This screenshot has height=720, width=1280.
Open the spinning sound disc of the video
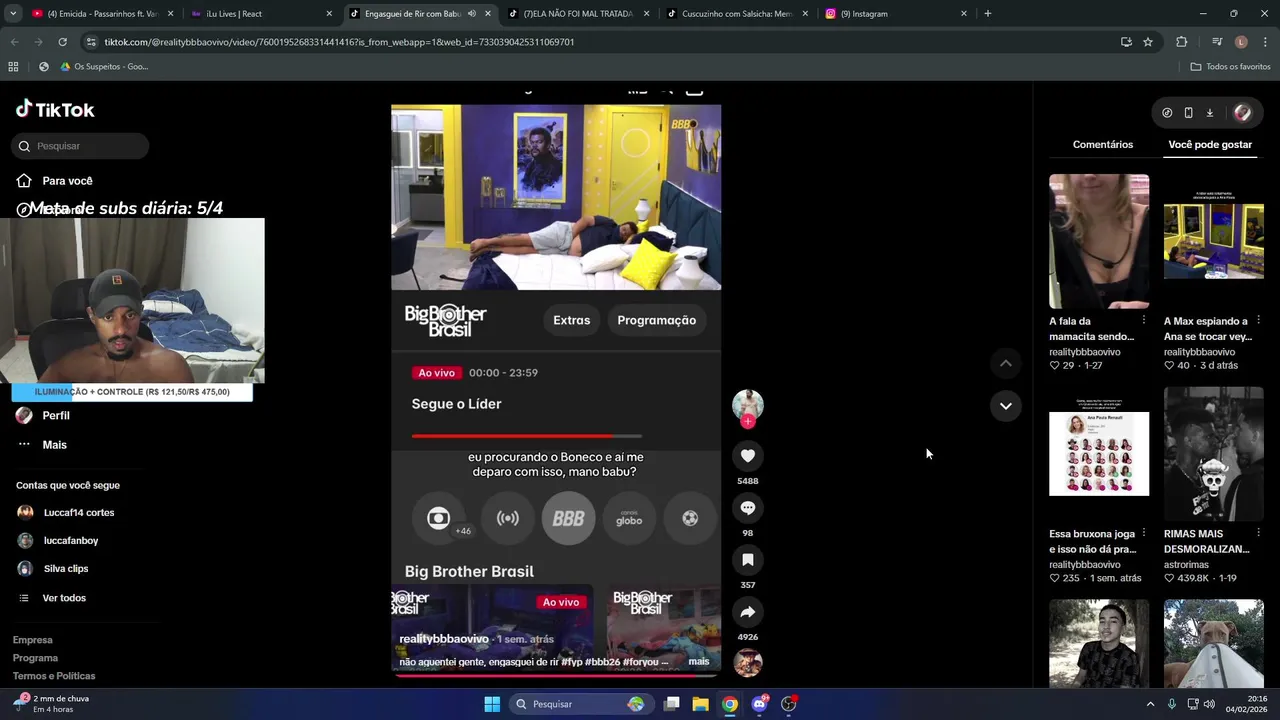[x=747, y=663]
